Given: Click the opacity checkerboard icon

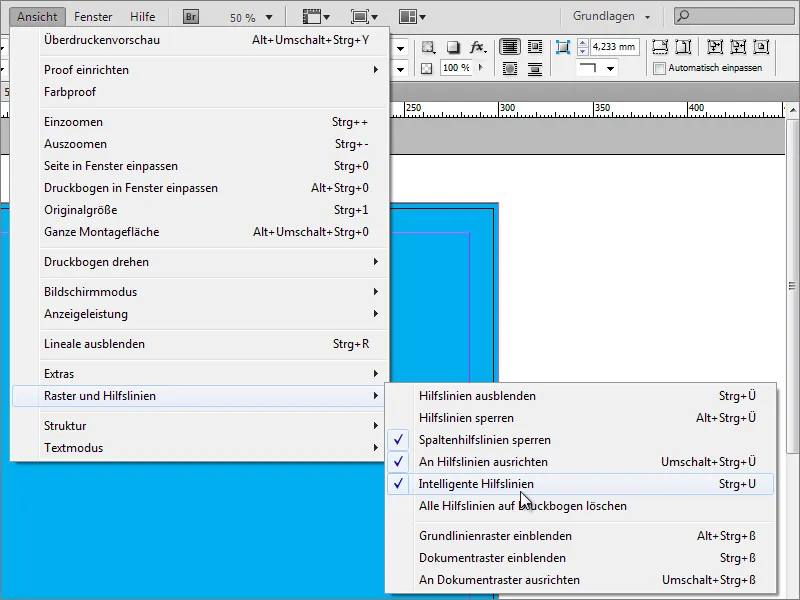Looking at the screenshot, I should click(x=427, y=68).
